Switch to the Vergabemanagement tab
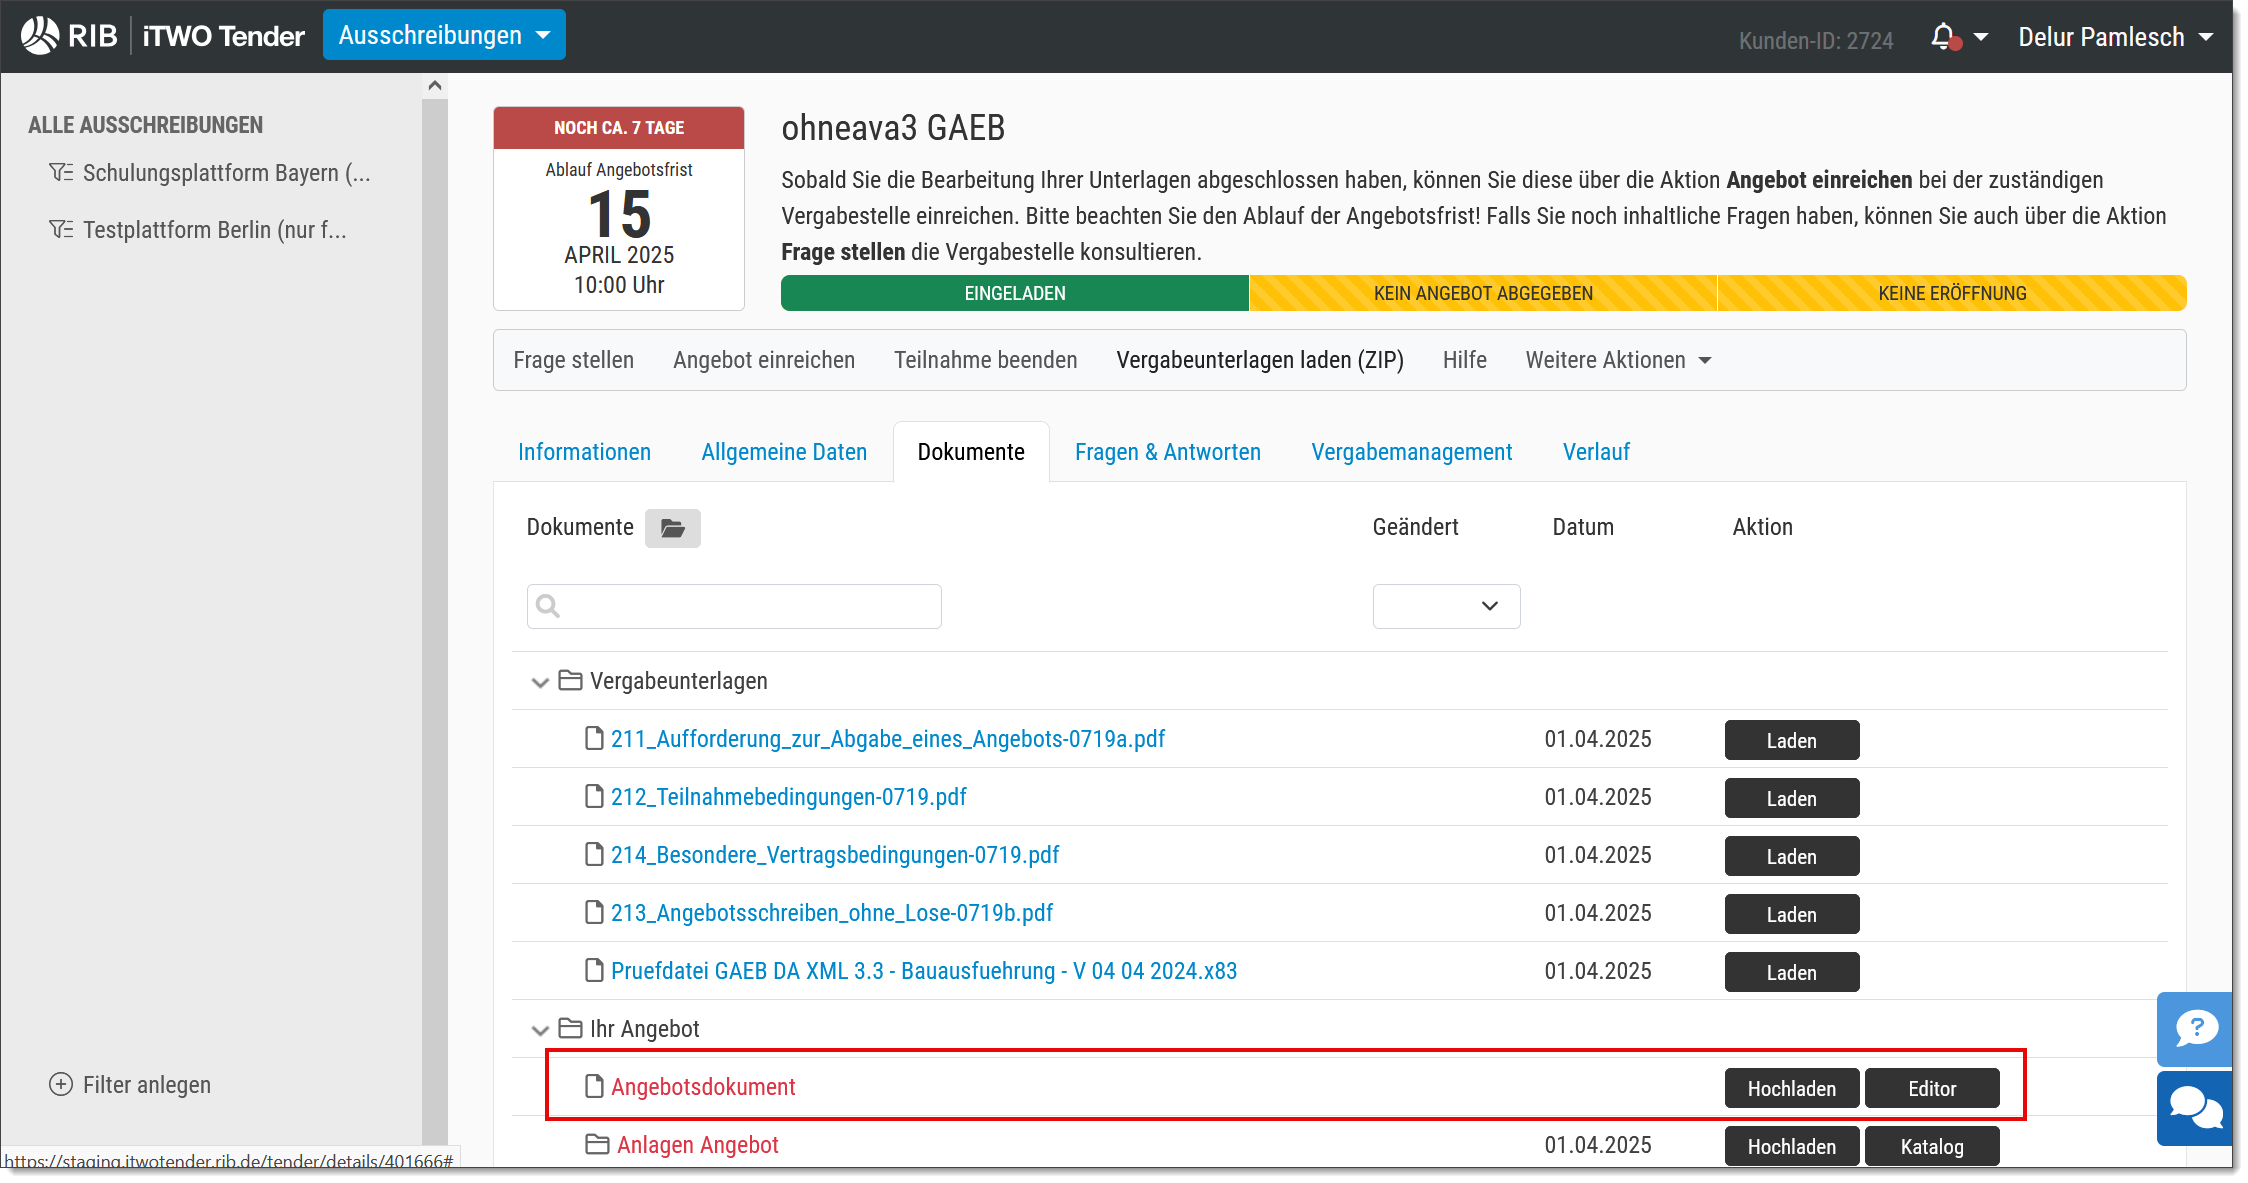This screenshot has height=1183, width=2248. 1411,452
